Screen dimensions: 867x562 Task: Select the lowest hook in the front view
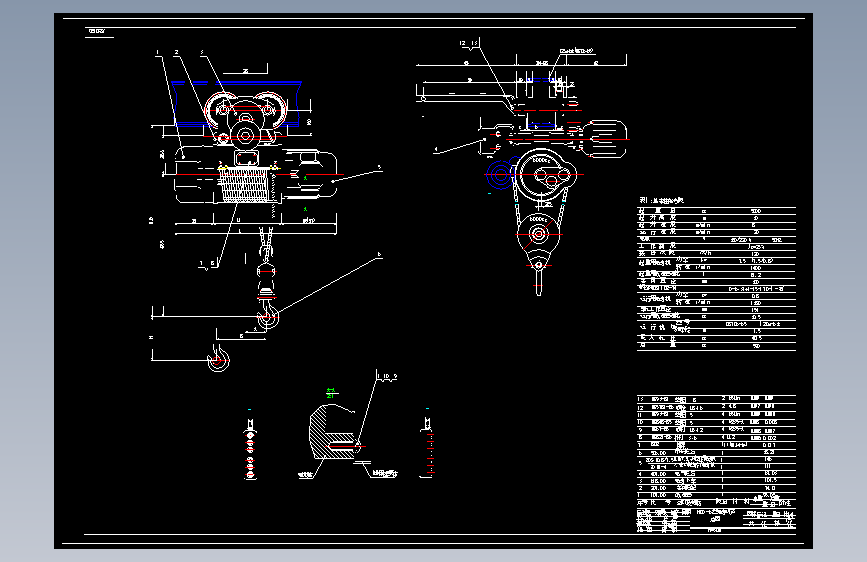218,358
